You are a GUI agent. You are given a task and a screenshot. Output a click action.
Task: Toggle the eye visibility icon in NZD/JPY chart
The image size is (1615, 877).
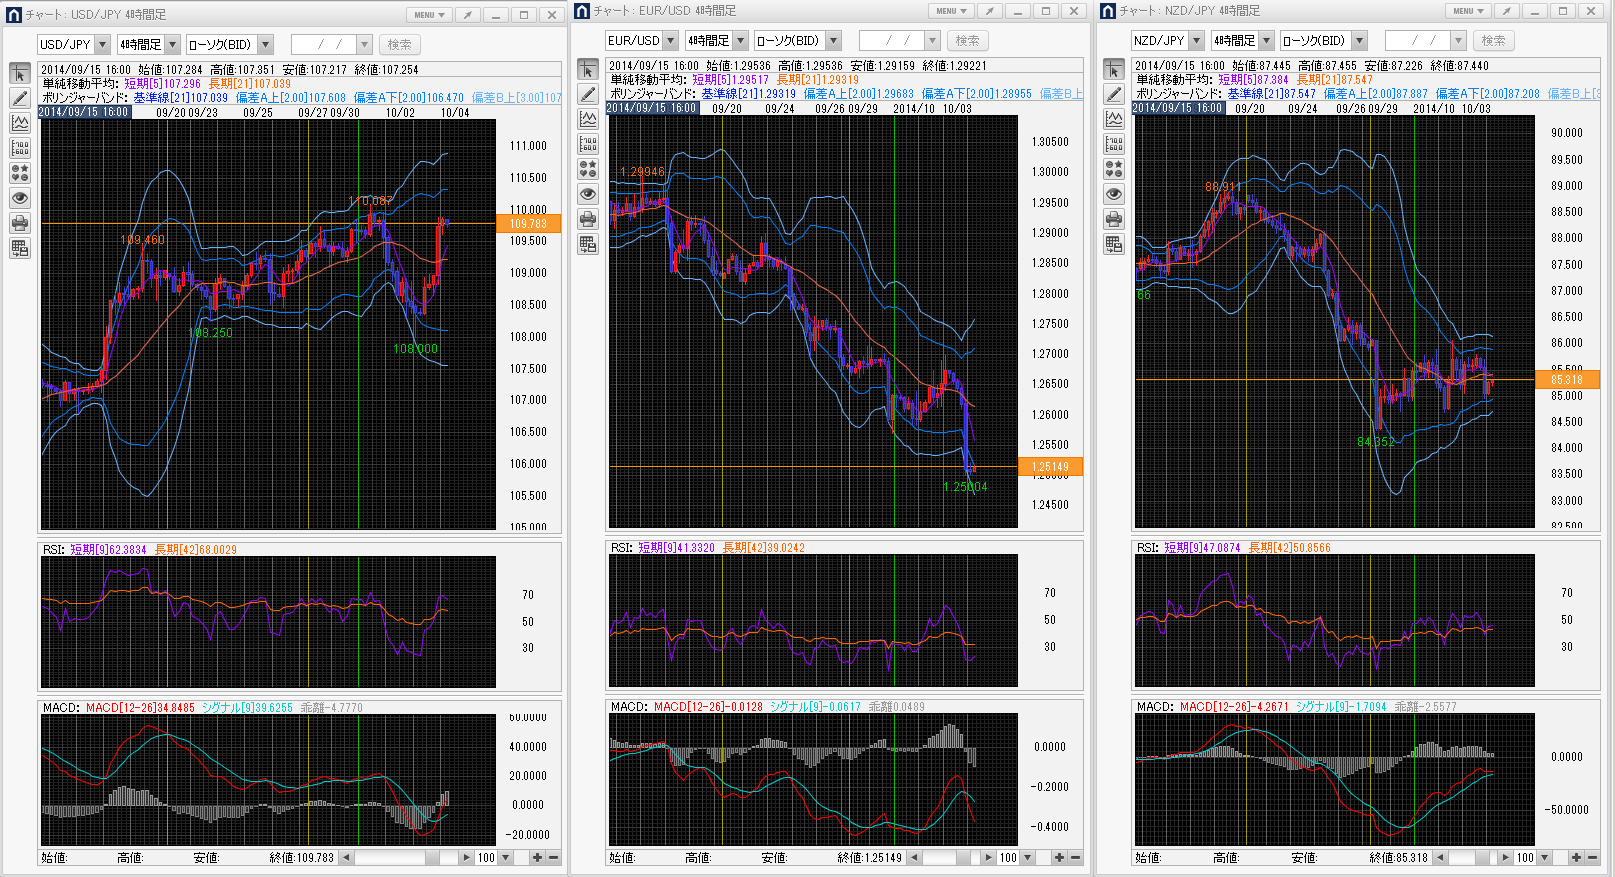pyautogui.click(x=1114, y=194)
